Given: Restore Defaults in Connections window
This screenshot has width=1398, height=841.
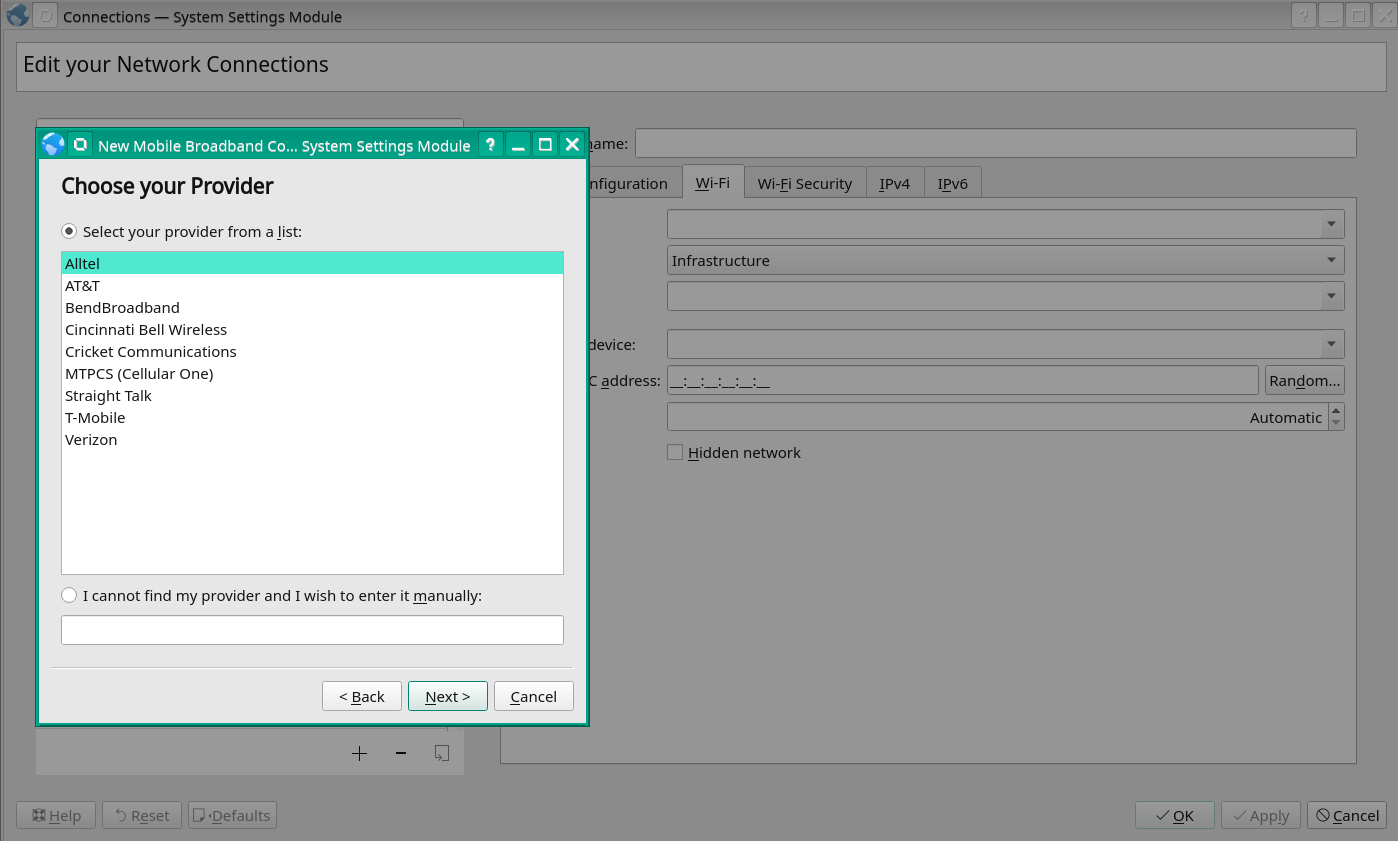Looking at the screenshot, I should point(232,815).
